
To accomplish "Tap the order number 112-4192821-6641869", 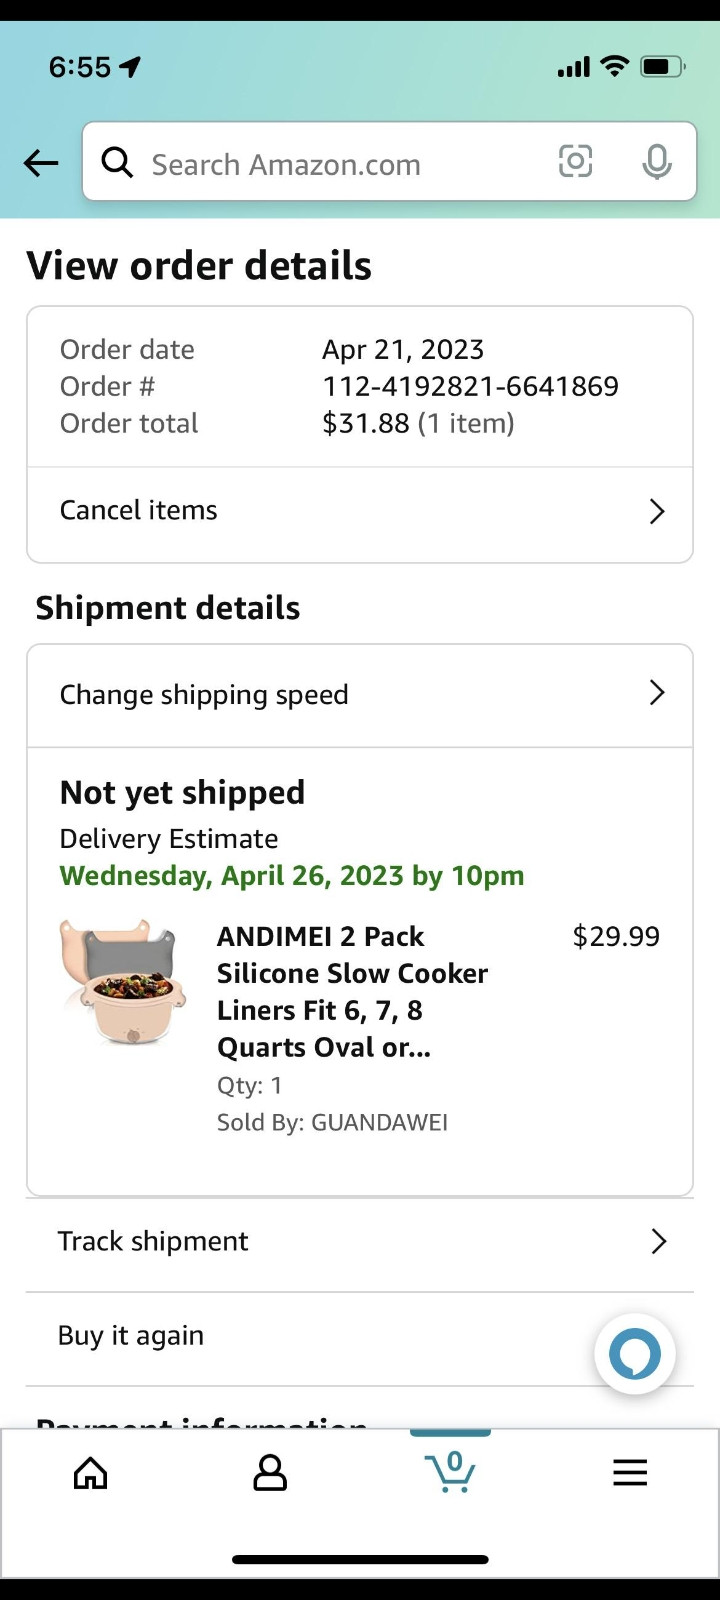I will click(470, 386).
